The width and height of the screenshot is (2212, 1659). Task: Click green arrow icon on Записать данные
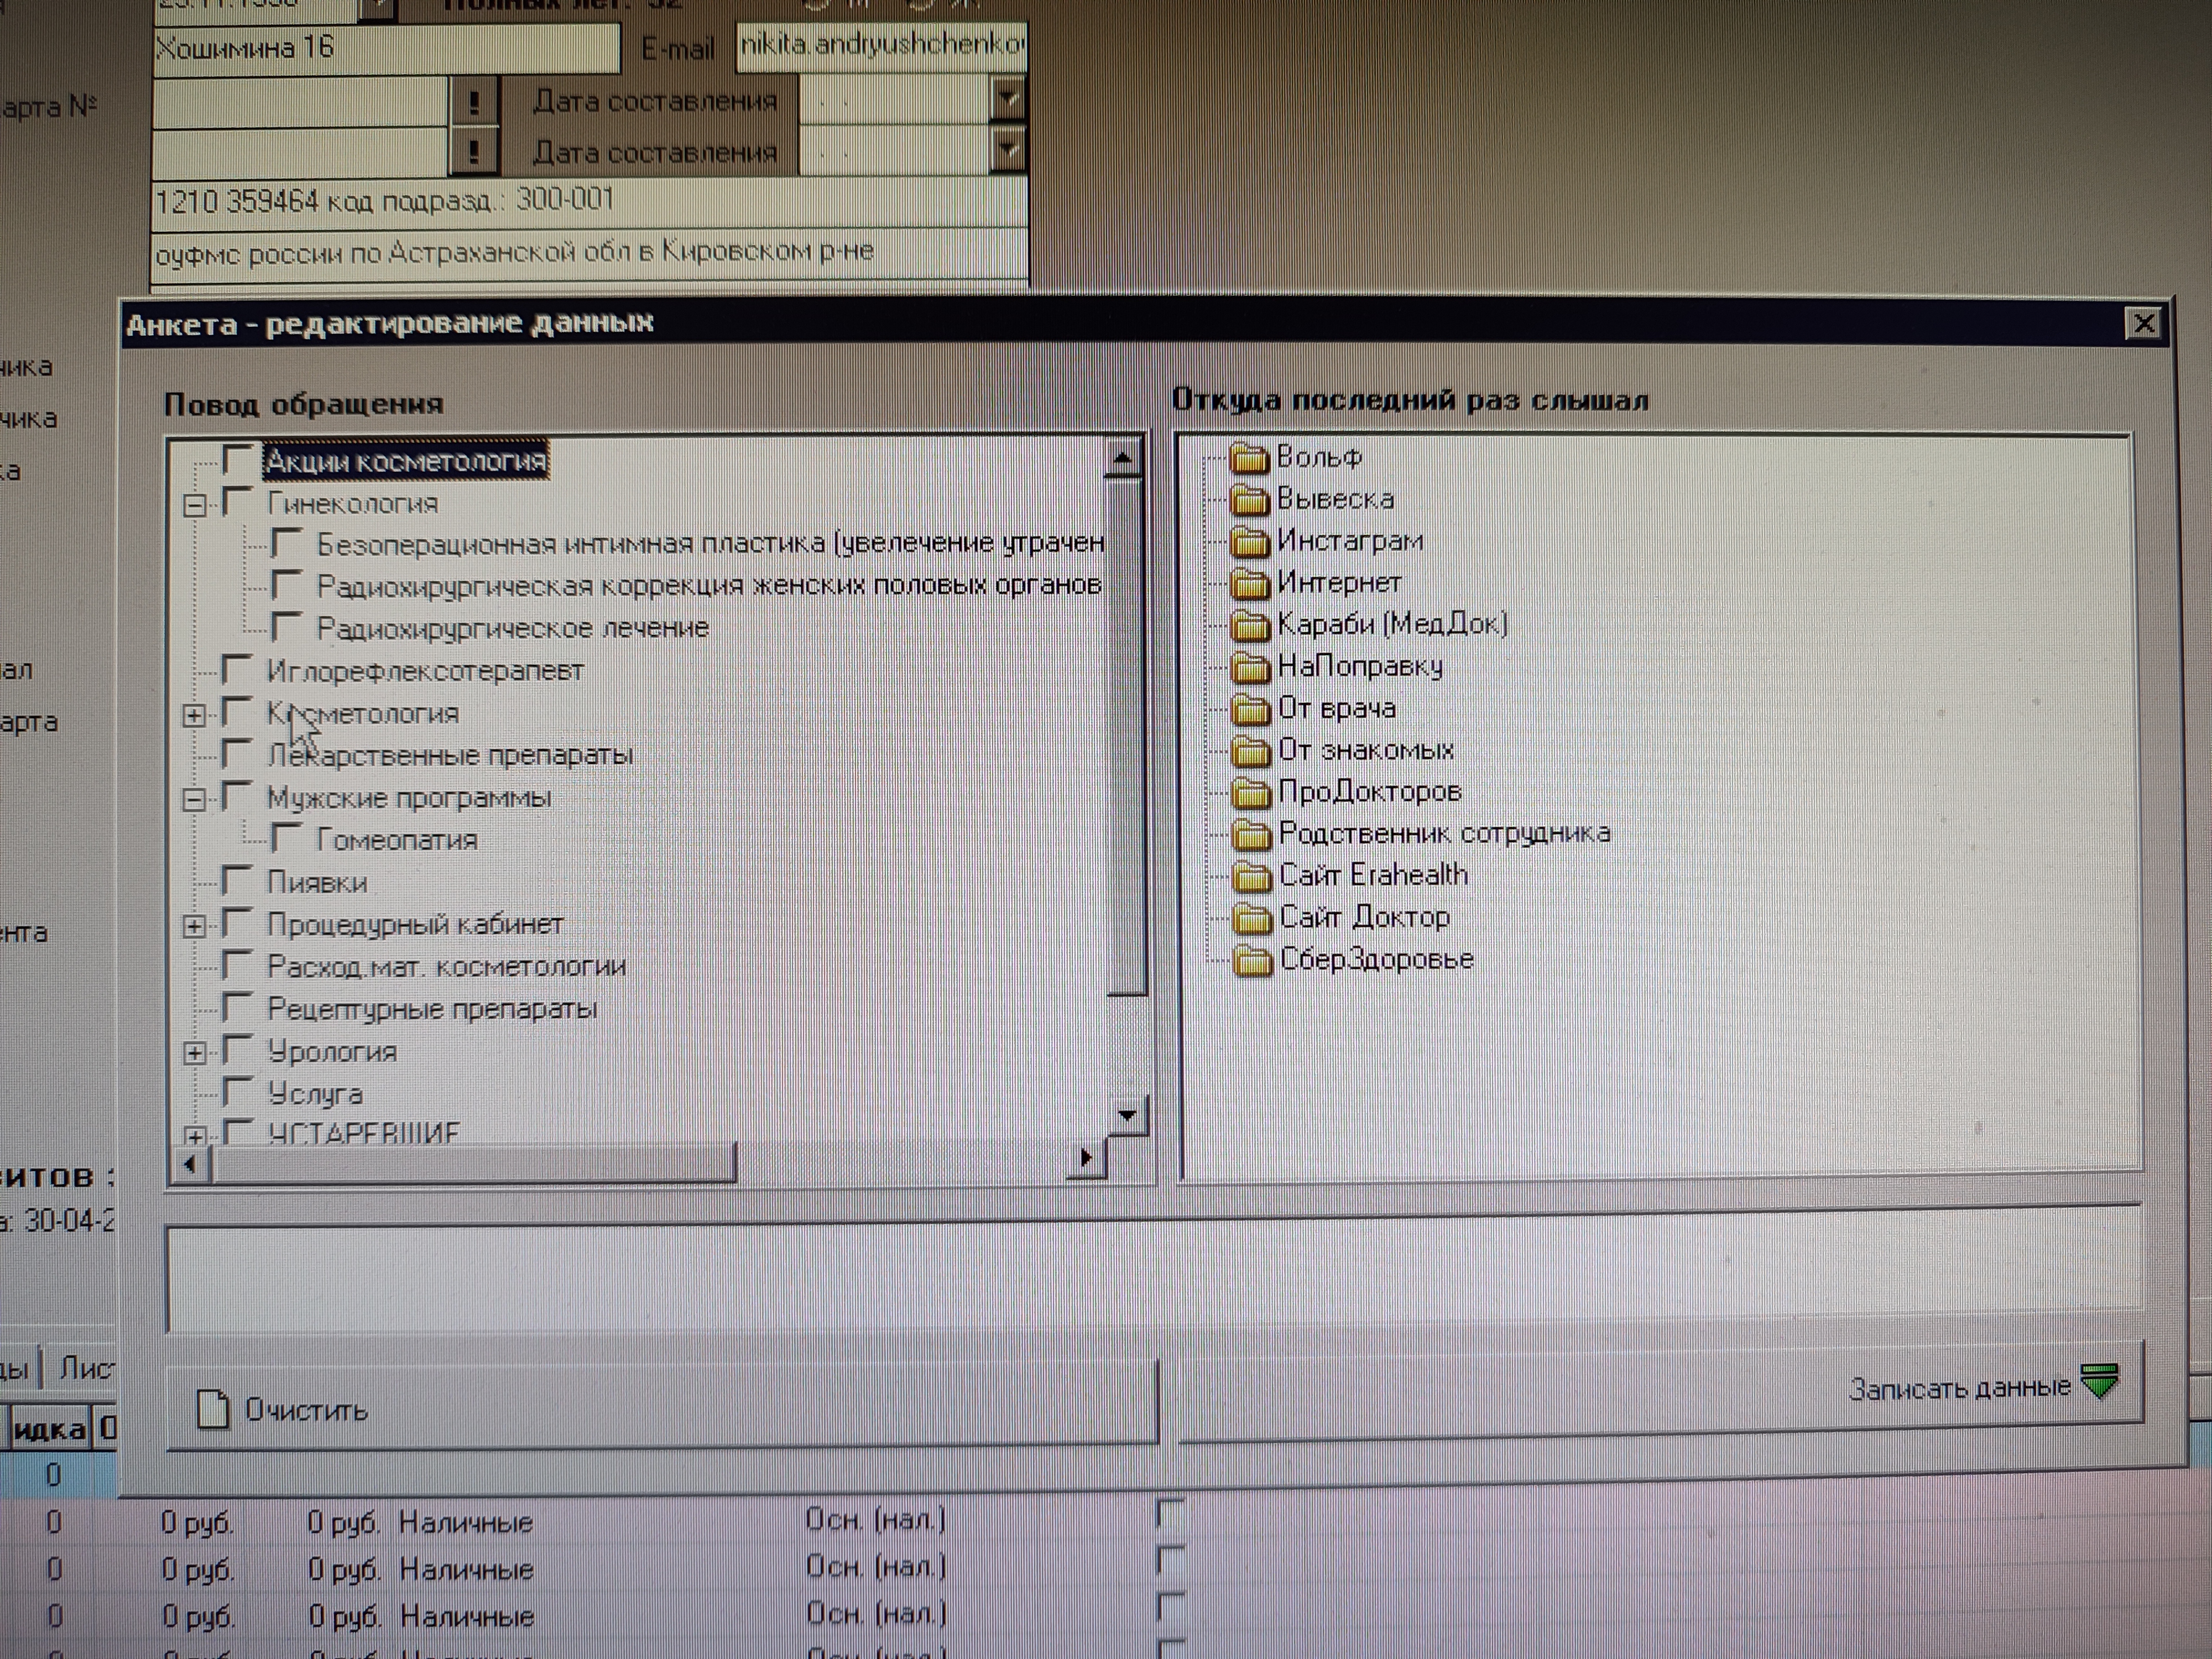(2100, 1381)
